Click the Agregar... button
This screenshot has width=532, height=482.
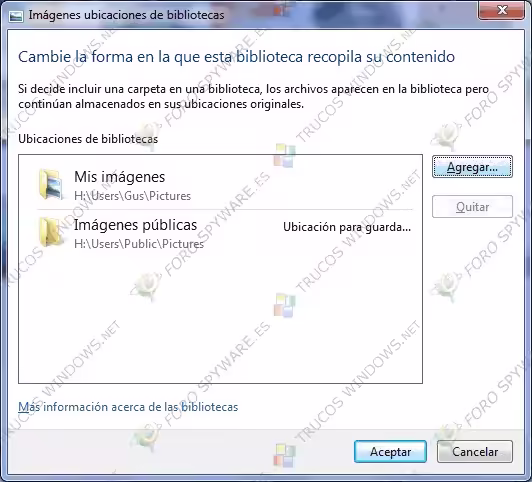click(x=472, y=167)
